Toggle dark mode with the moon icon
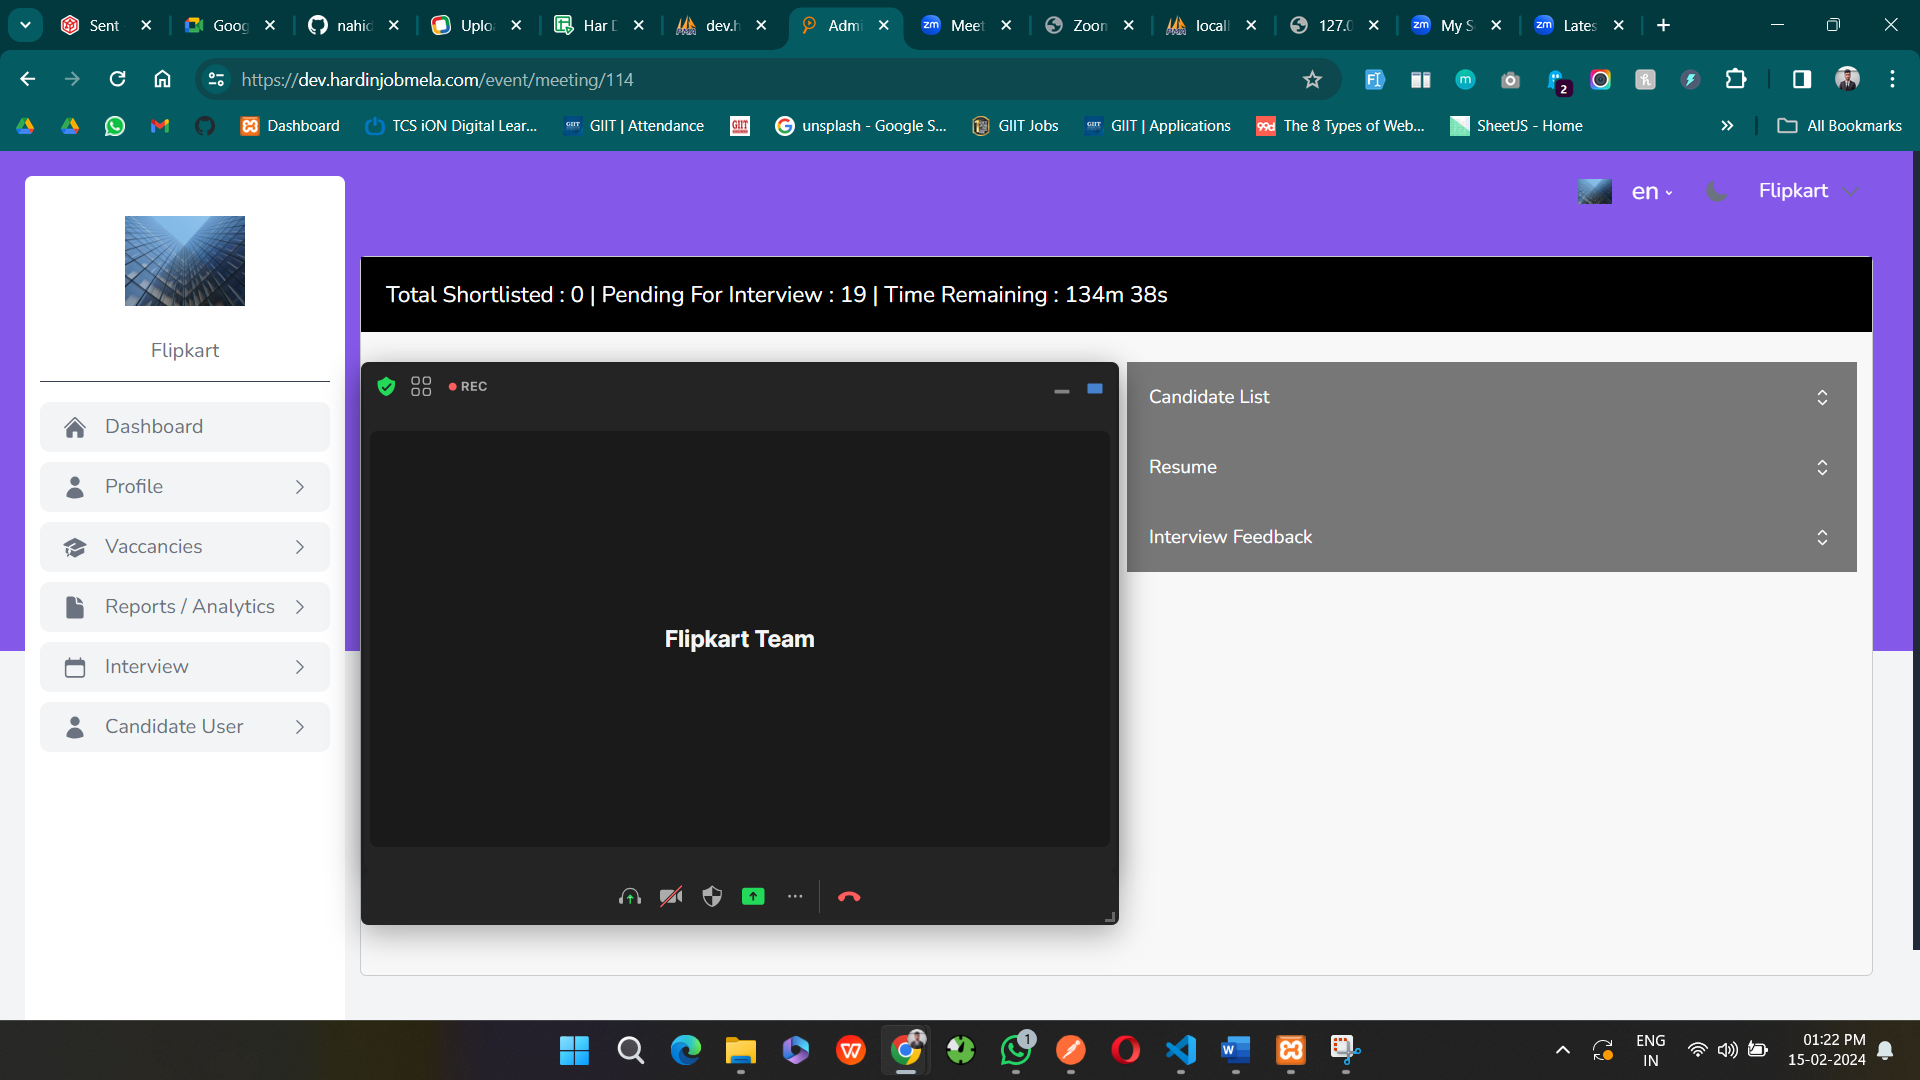Image resolution: width=1920 pixels, height=1080 pixels. (1716, 191)
